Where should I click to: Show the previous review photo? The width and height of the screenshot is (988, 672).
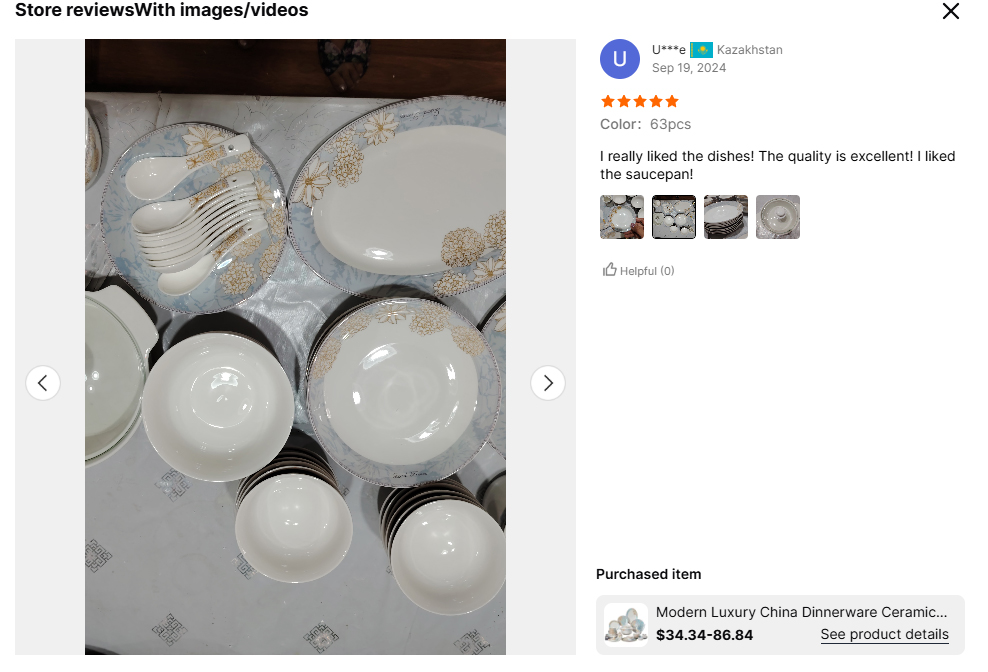[x=43, y=383]
